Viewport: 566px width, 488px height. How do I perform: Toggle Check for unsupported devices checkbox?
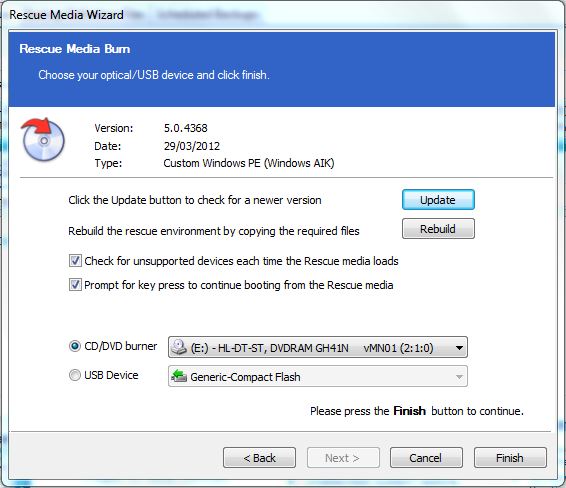[x=75, y=260]
